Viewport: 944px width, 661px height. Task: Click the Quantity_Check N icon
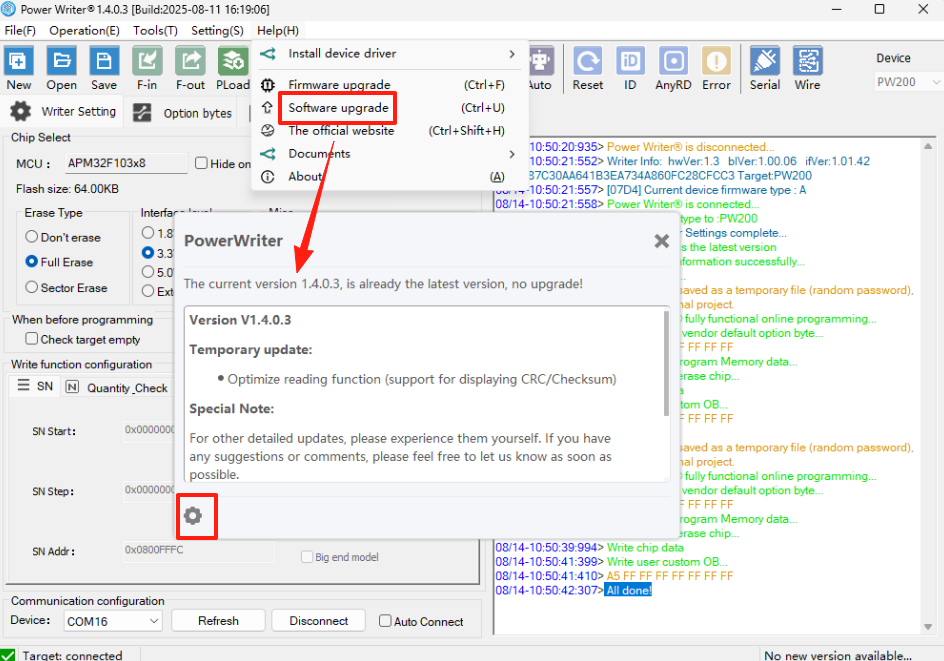[72, 386]
